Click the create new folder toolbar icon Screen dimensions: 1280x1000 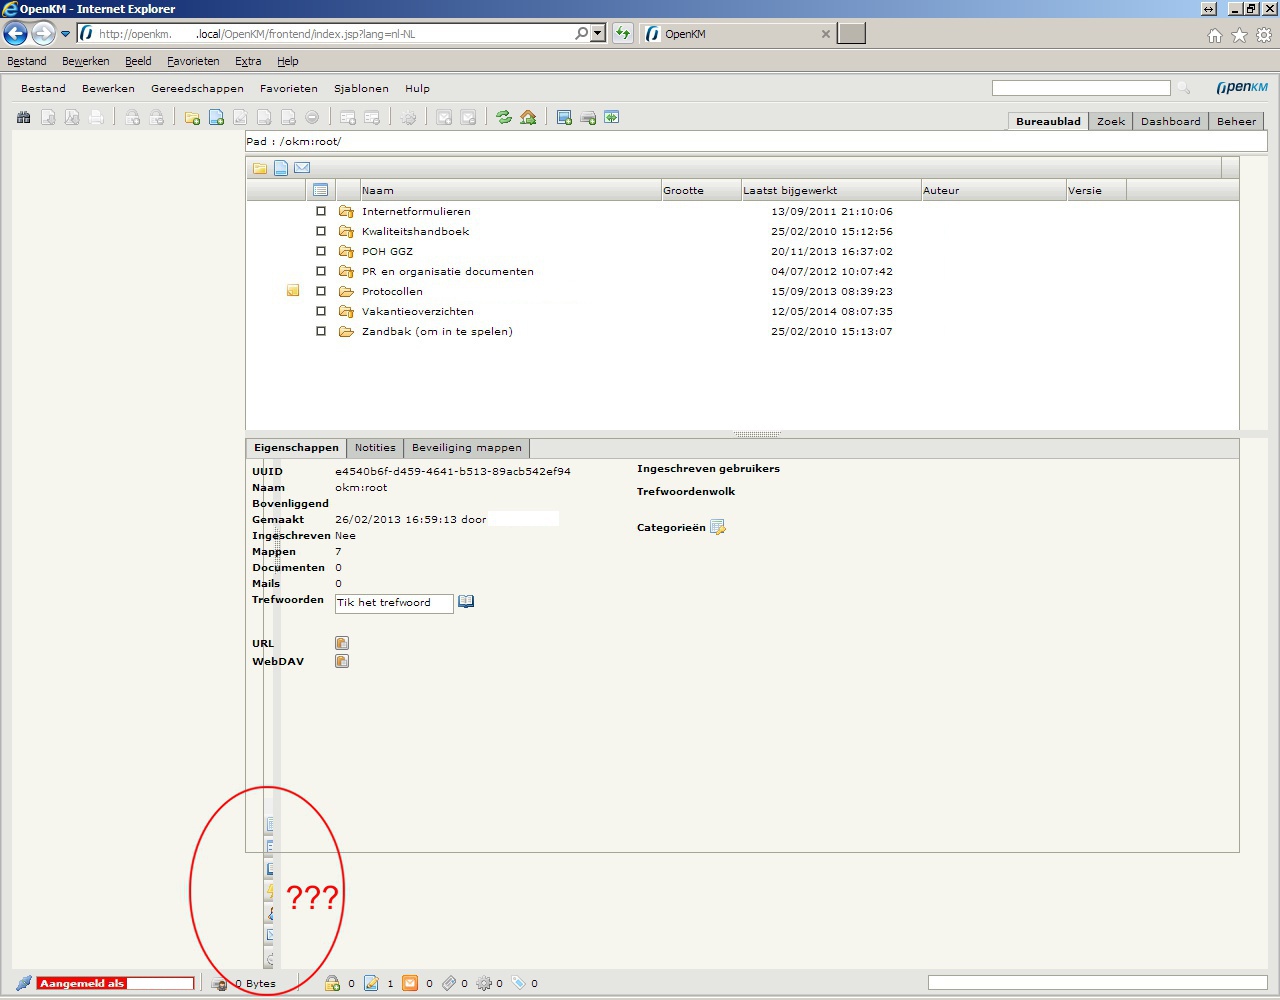coord(192,118)
